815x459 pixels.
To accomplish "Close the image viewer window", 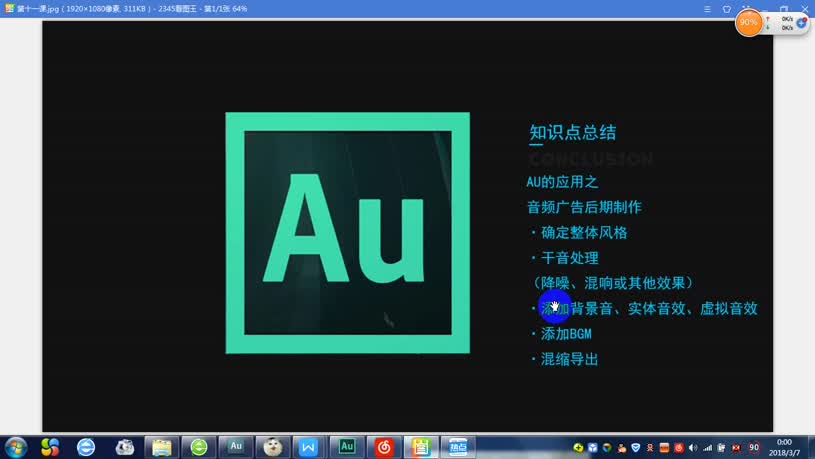I will point(805,7).
